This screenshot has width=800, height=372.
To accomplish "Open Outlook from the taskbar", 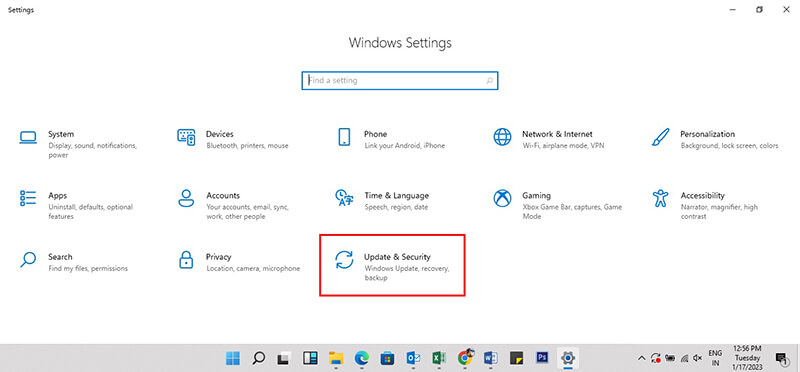I will pos(413,358).
